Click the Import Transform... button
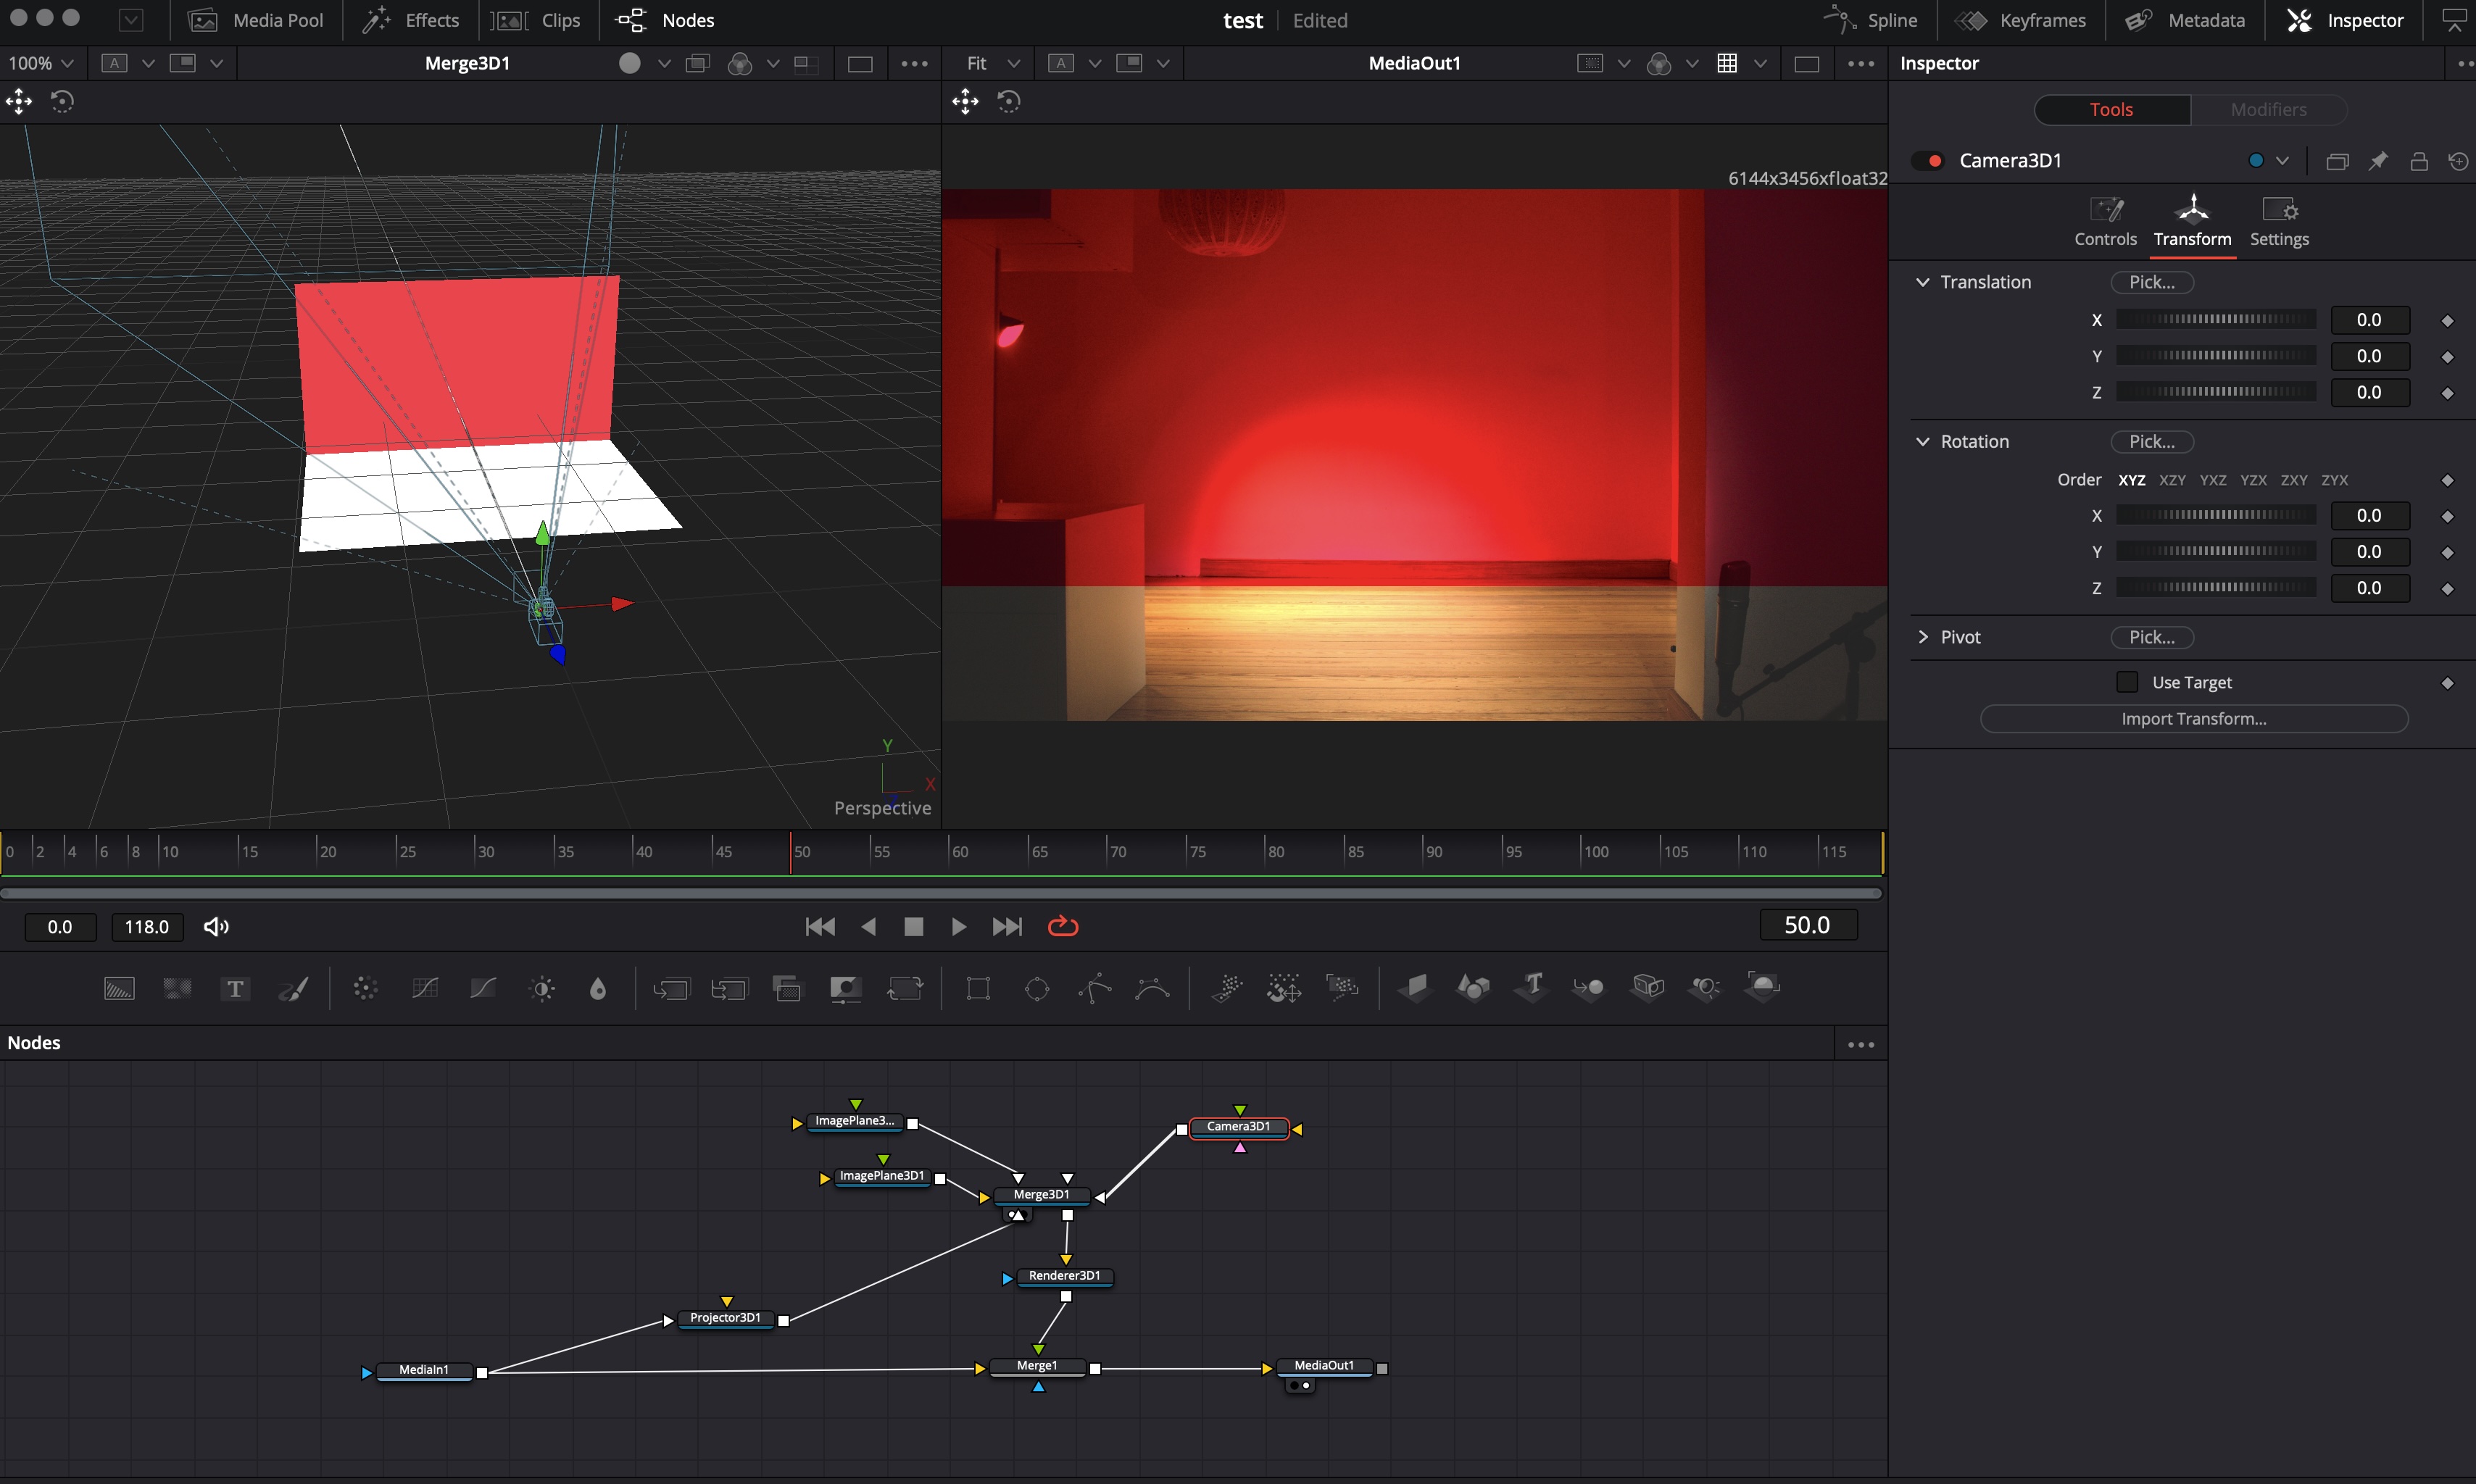2476x1484 pixels. point(2193,719)
